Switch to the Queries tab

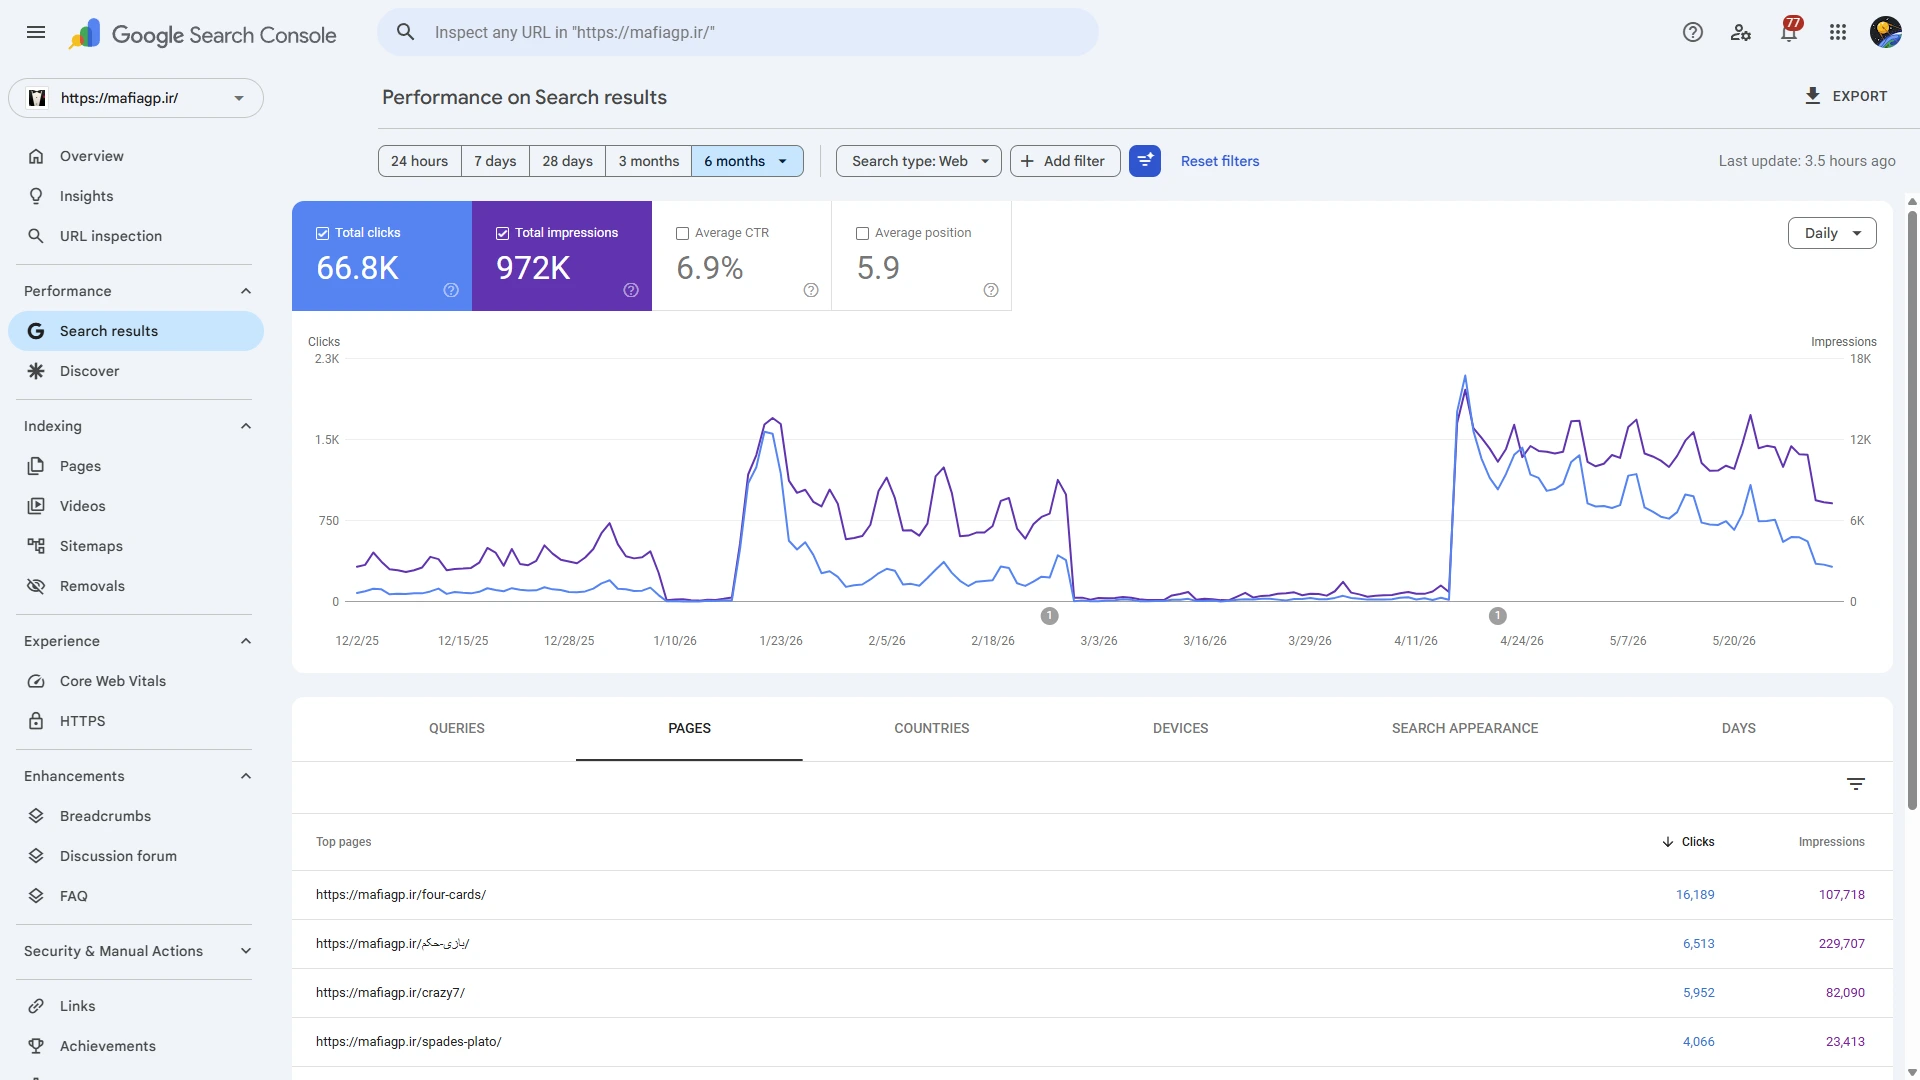tap(457, 728)
